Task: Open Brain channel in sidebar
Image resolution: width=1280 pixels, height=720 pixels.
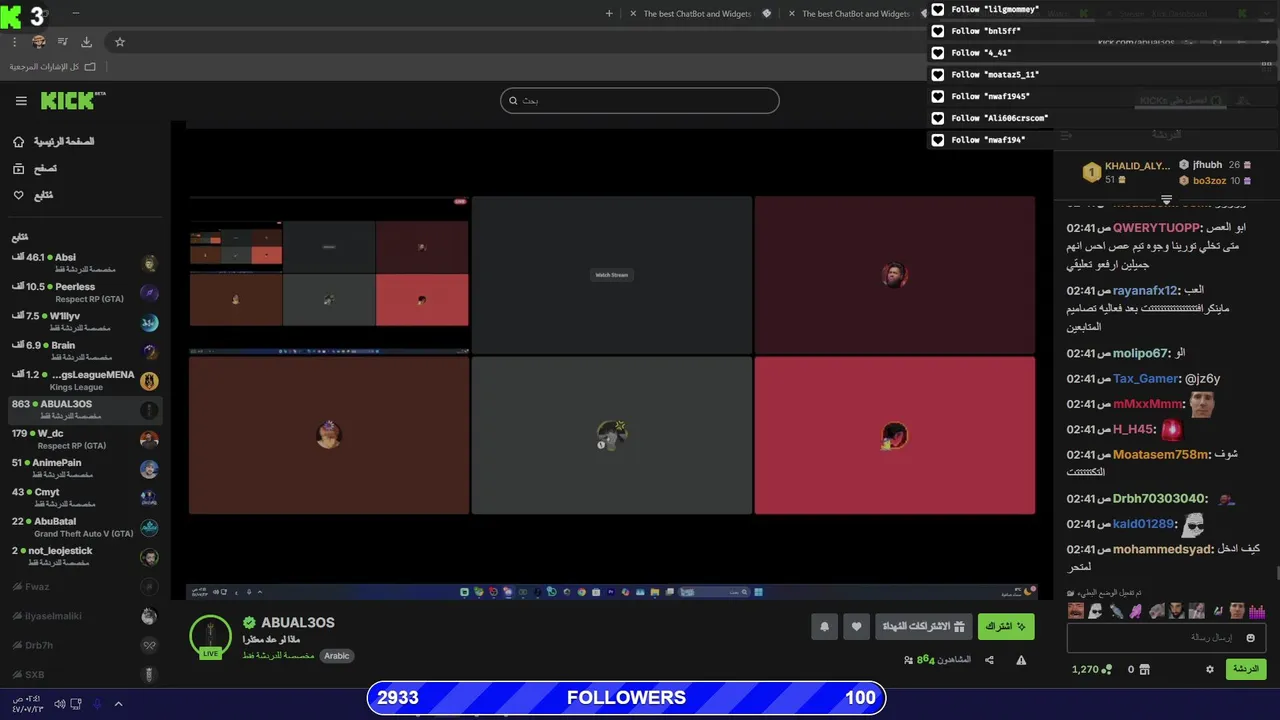Action: pyautogui.click(x=85, y=351)
